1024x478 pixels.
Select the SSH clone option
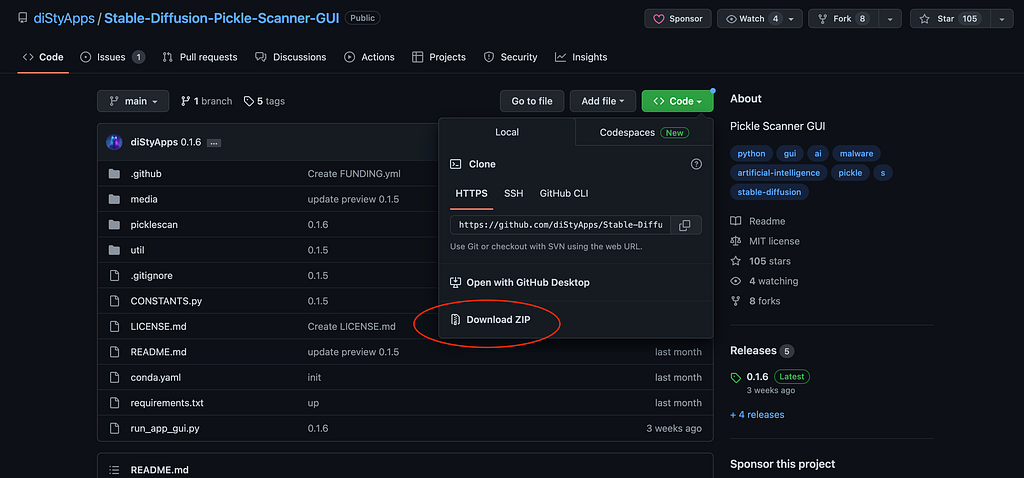pyautogui.click(x=513, y=193)
